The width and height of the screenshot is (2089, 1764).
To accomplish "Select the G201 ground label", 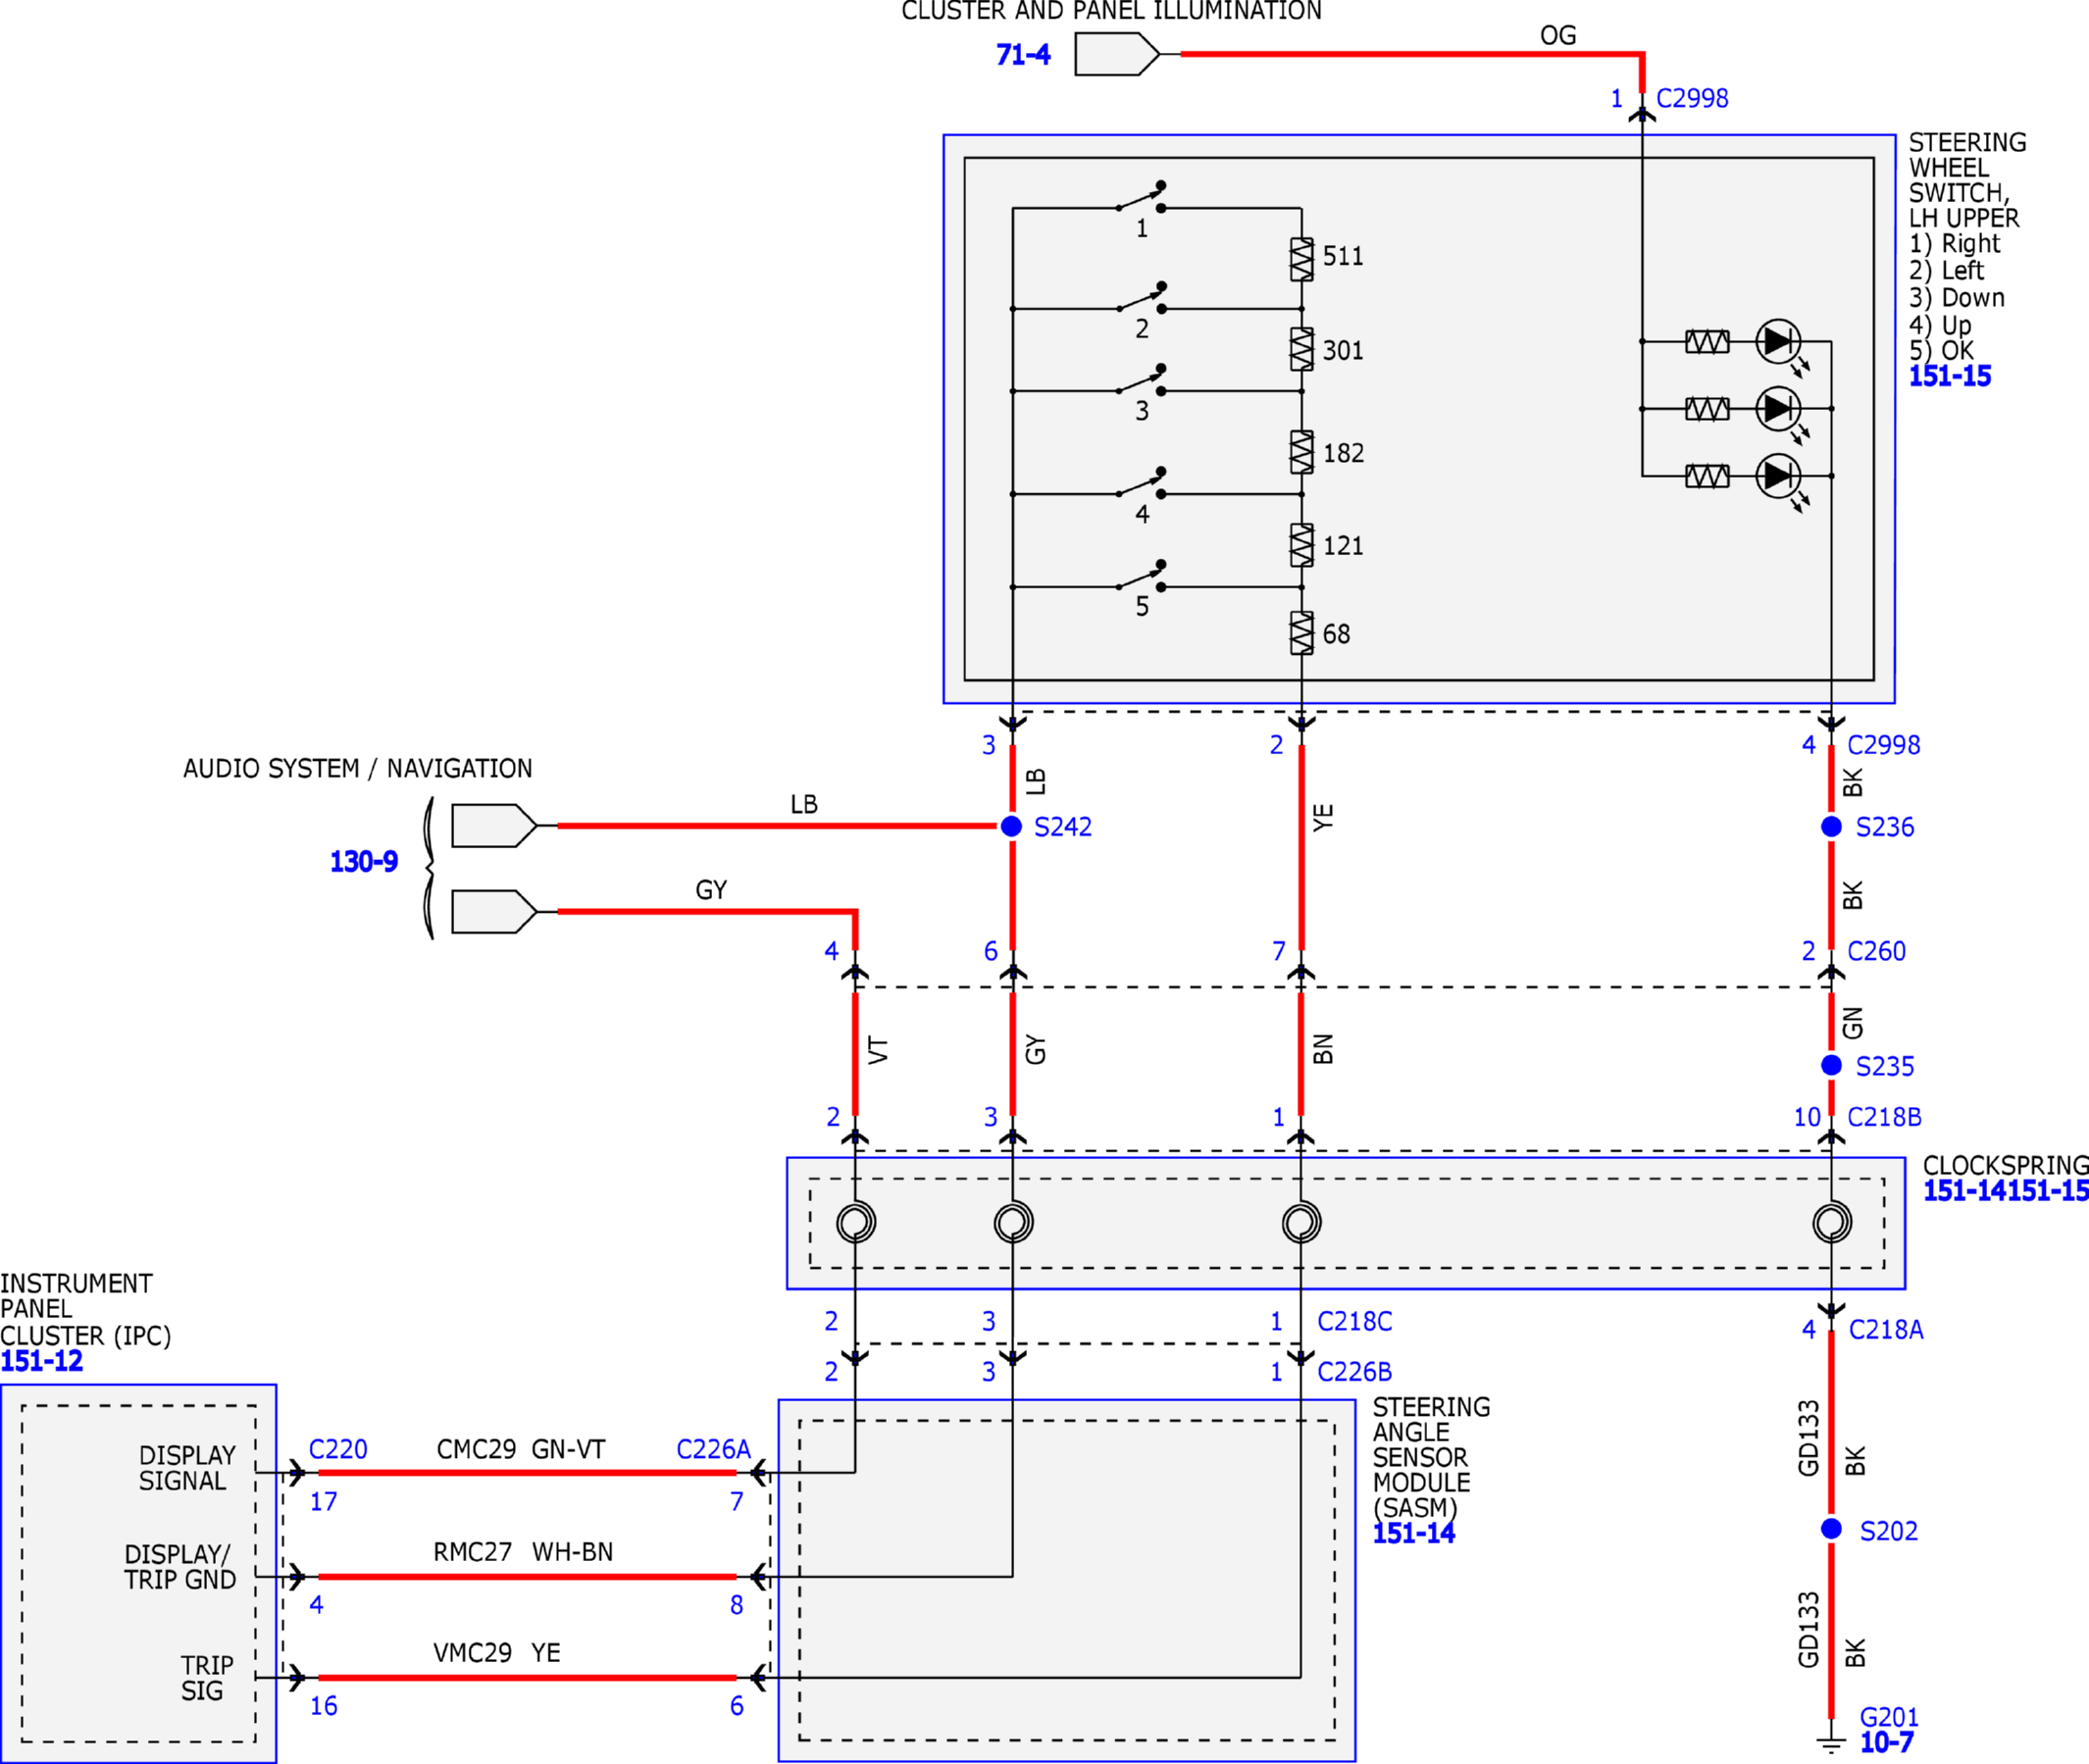I will 1889,1717.
